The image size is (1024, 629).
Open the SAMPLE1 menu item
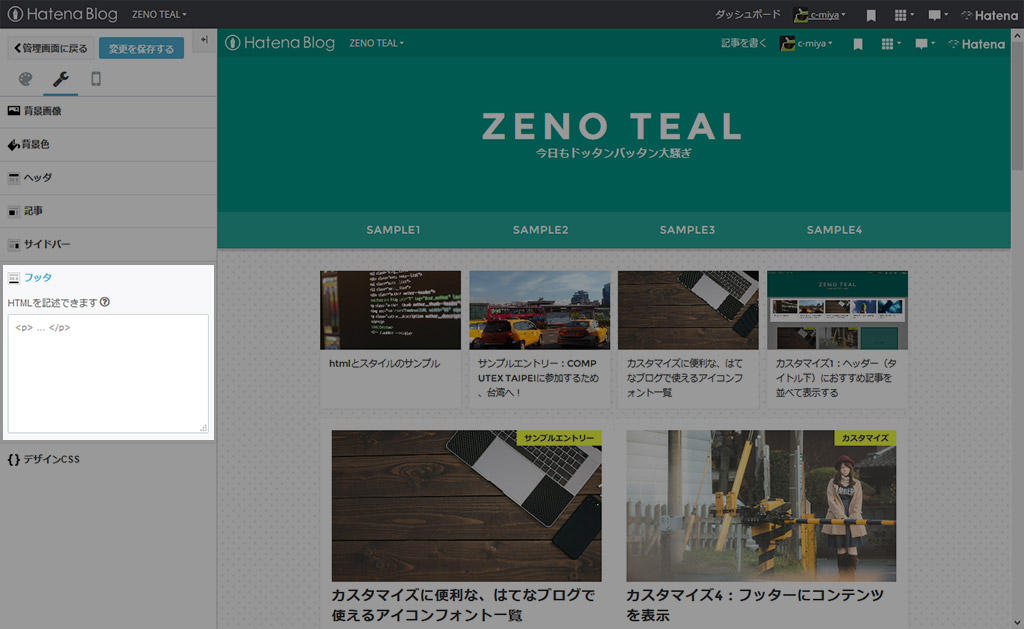click(393, 230)
